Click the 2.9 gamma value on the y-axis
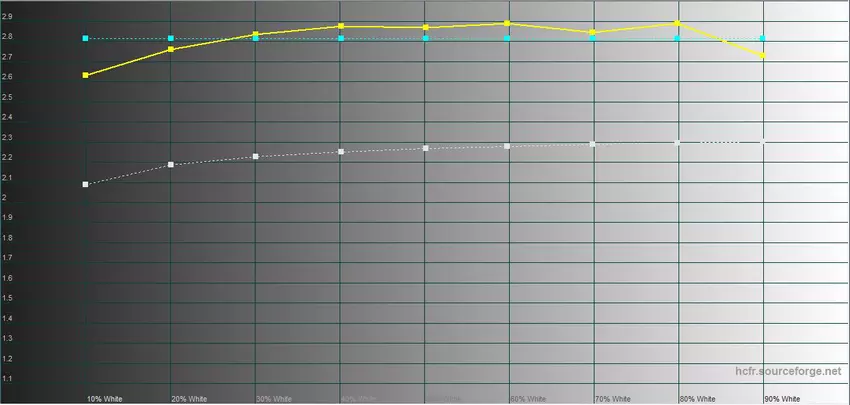 click(7, 17)
